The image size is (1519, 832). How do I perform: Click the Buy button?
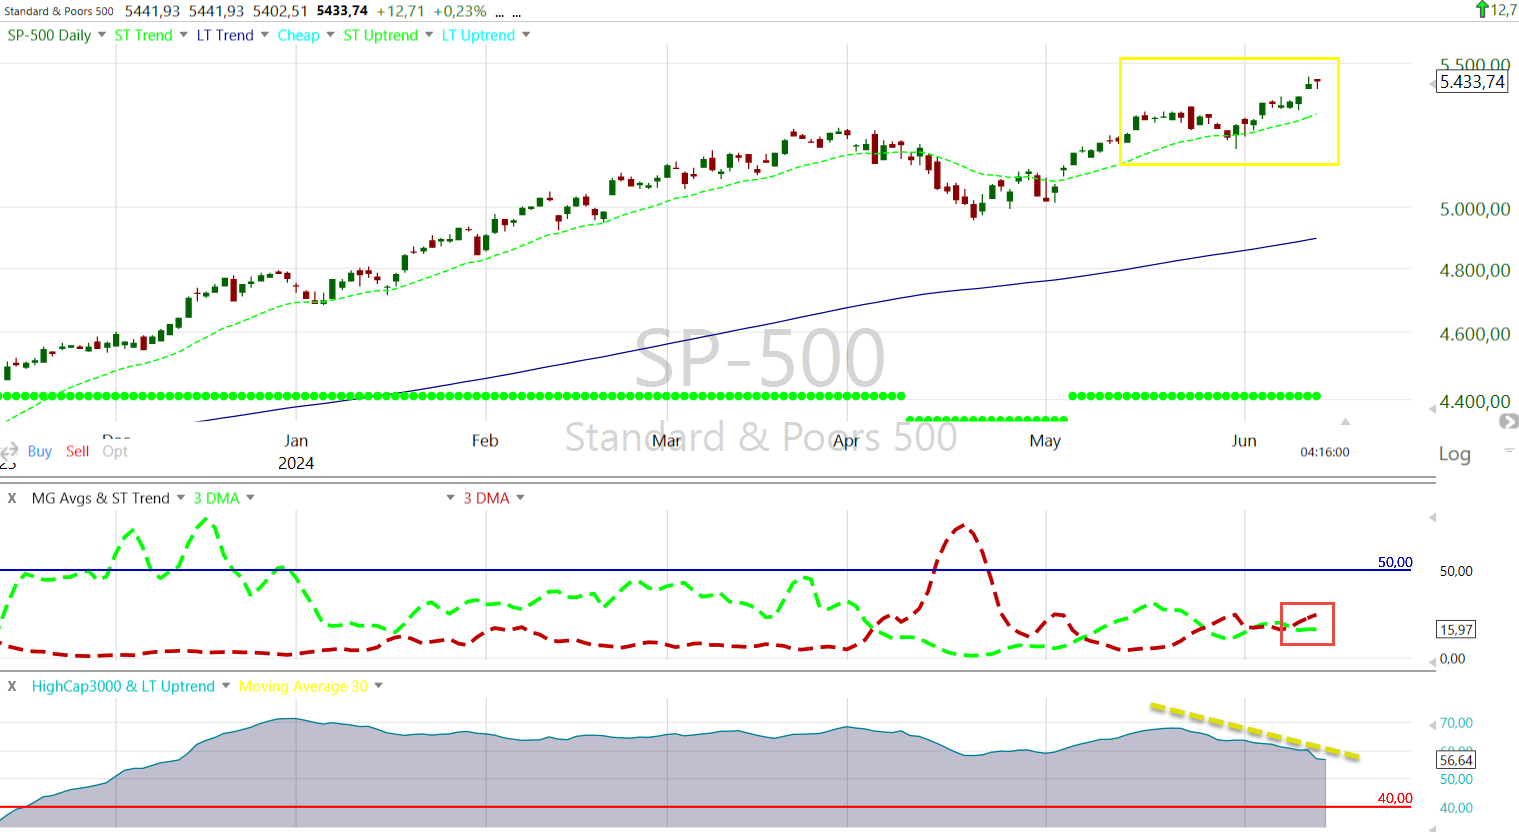tap(40, 451)
